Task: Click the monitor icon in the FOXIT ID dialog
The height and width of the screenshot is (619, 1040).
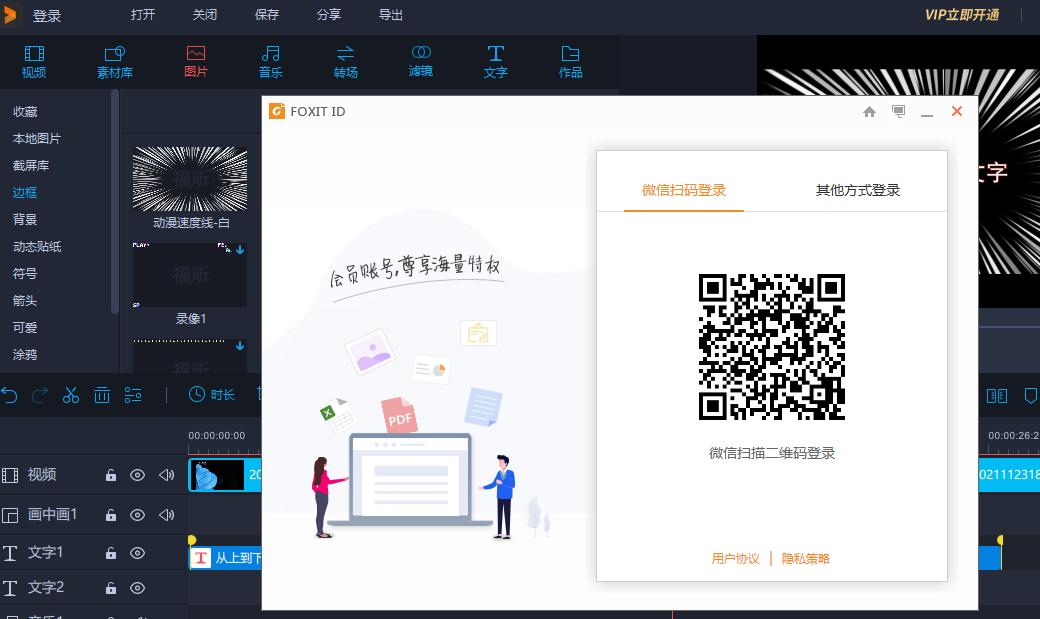Action: pos(897,111)
